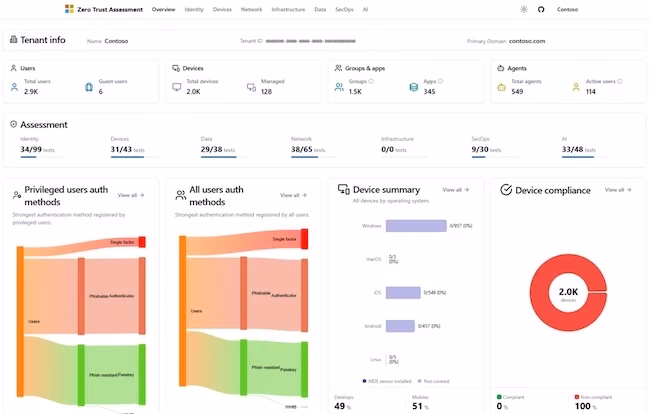Viewport: 650px width, 414px height.
Task: Click the Primary Domain contoso.com value
Action: point(527,41)
